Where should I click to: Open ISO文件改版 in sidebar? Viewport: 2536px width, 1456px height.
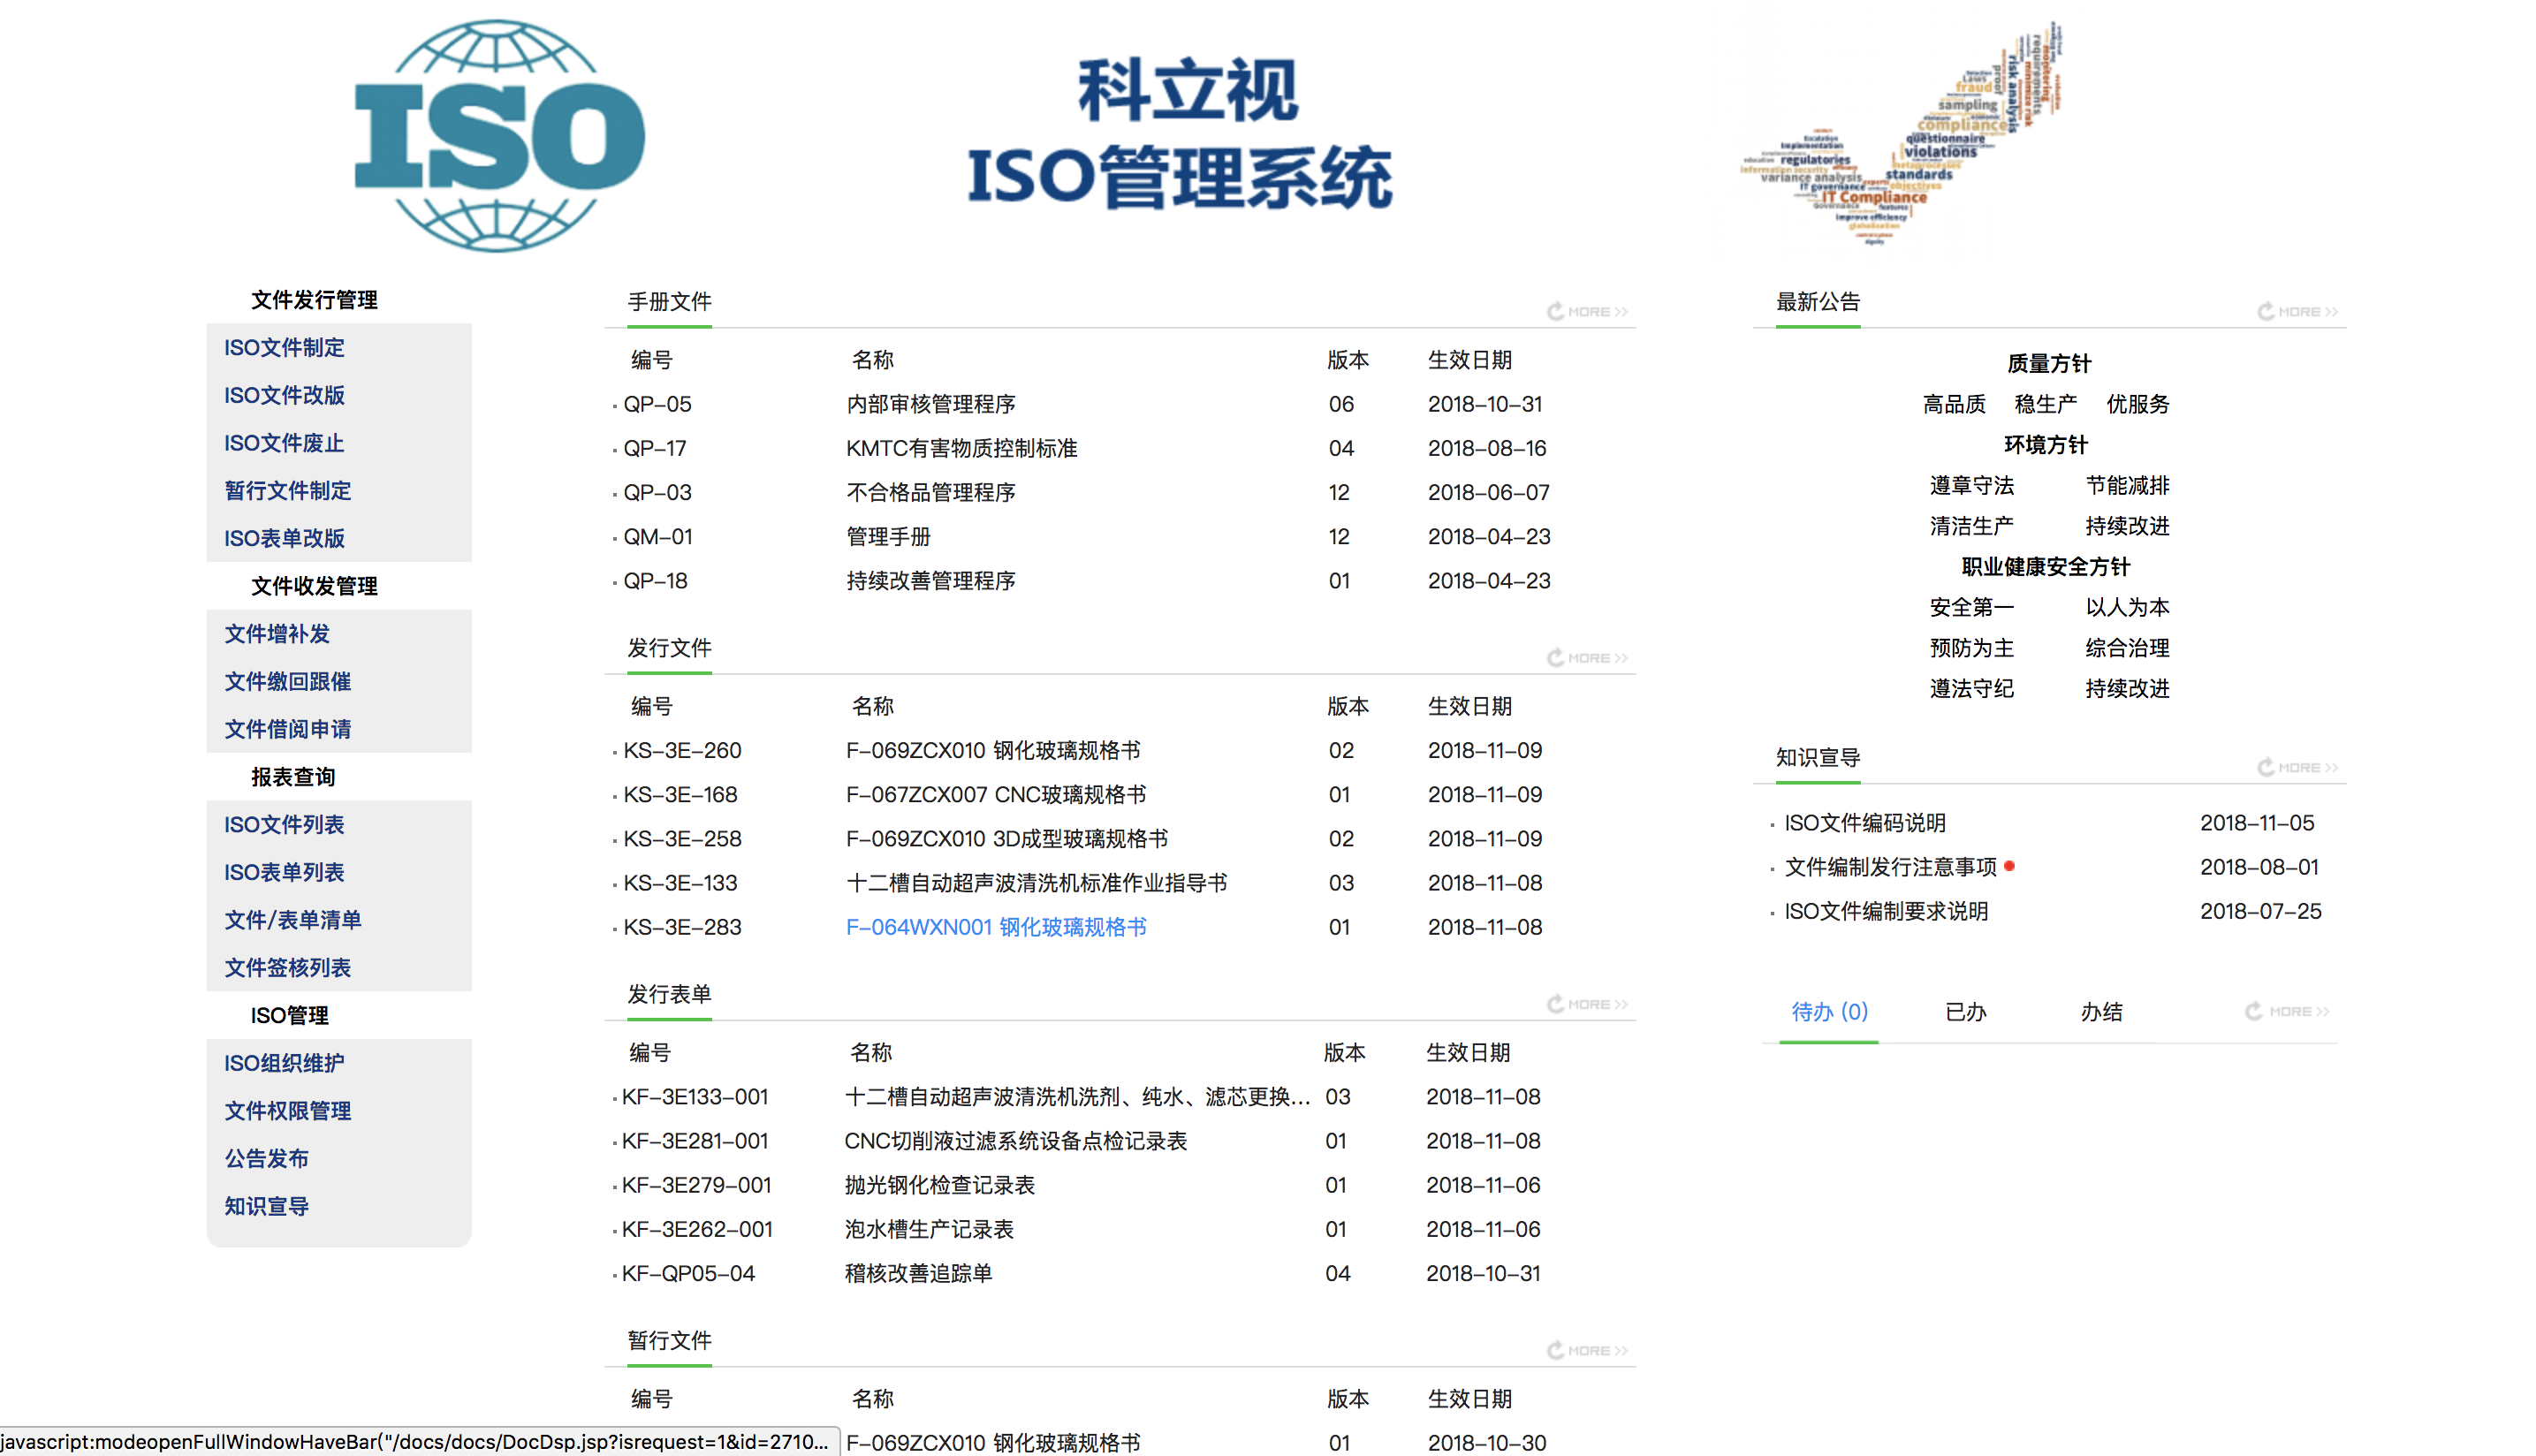click(284, 395)
